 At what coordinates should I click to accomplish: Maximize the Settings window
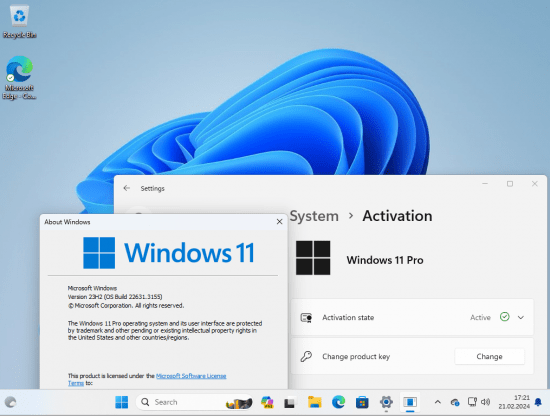coord(510,183)
